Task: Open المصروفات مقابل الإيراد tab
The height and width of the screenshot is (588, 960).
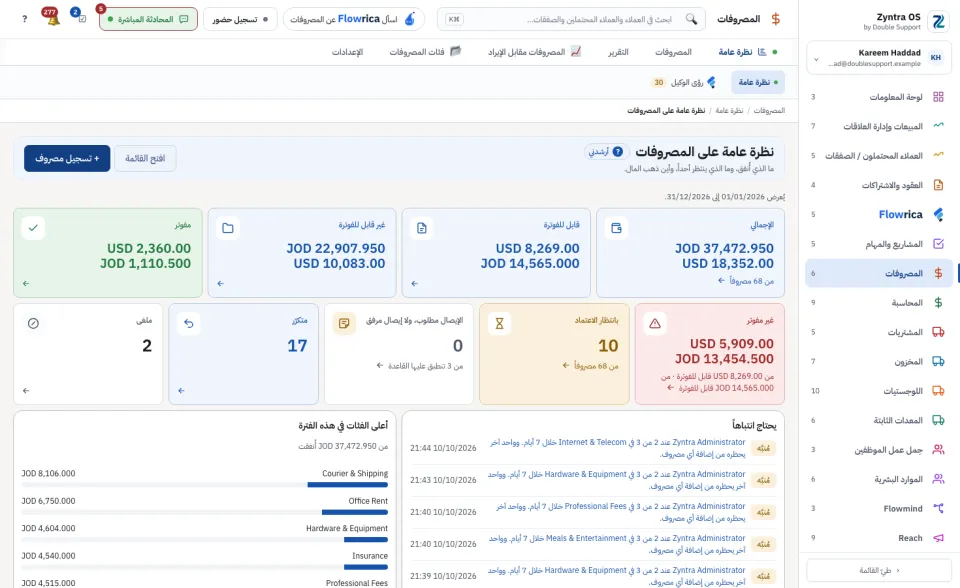Action: 534,52
